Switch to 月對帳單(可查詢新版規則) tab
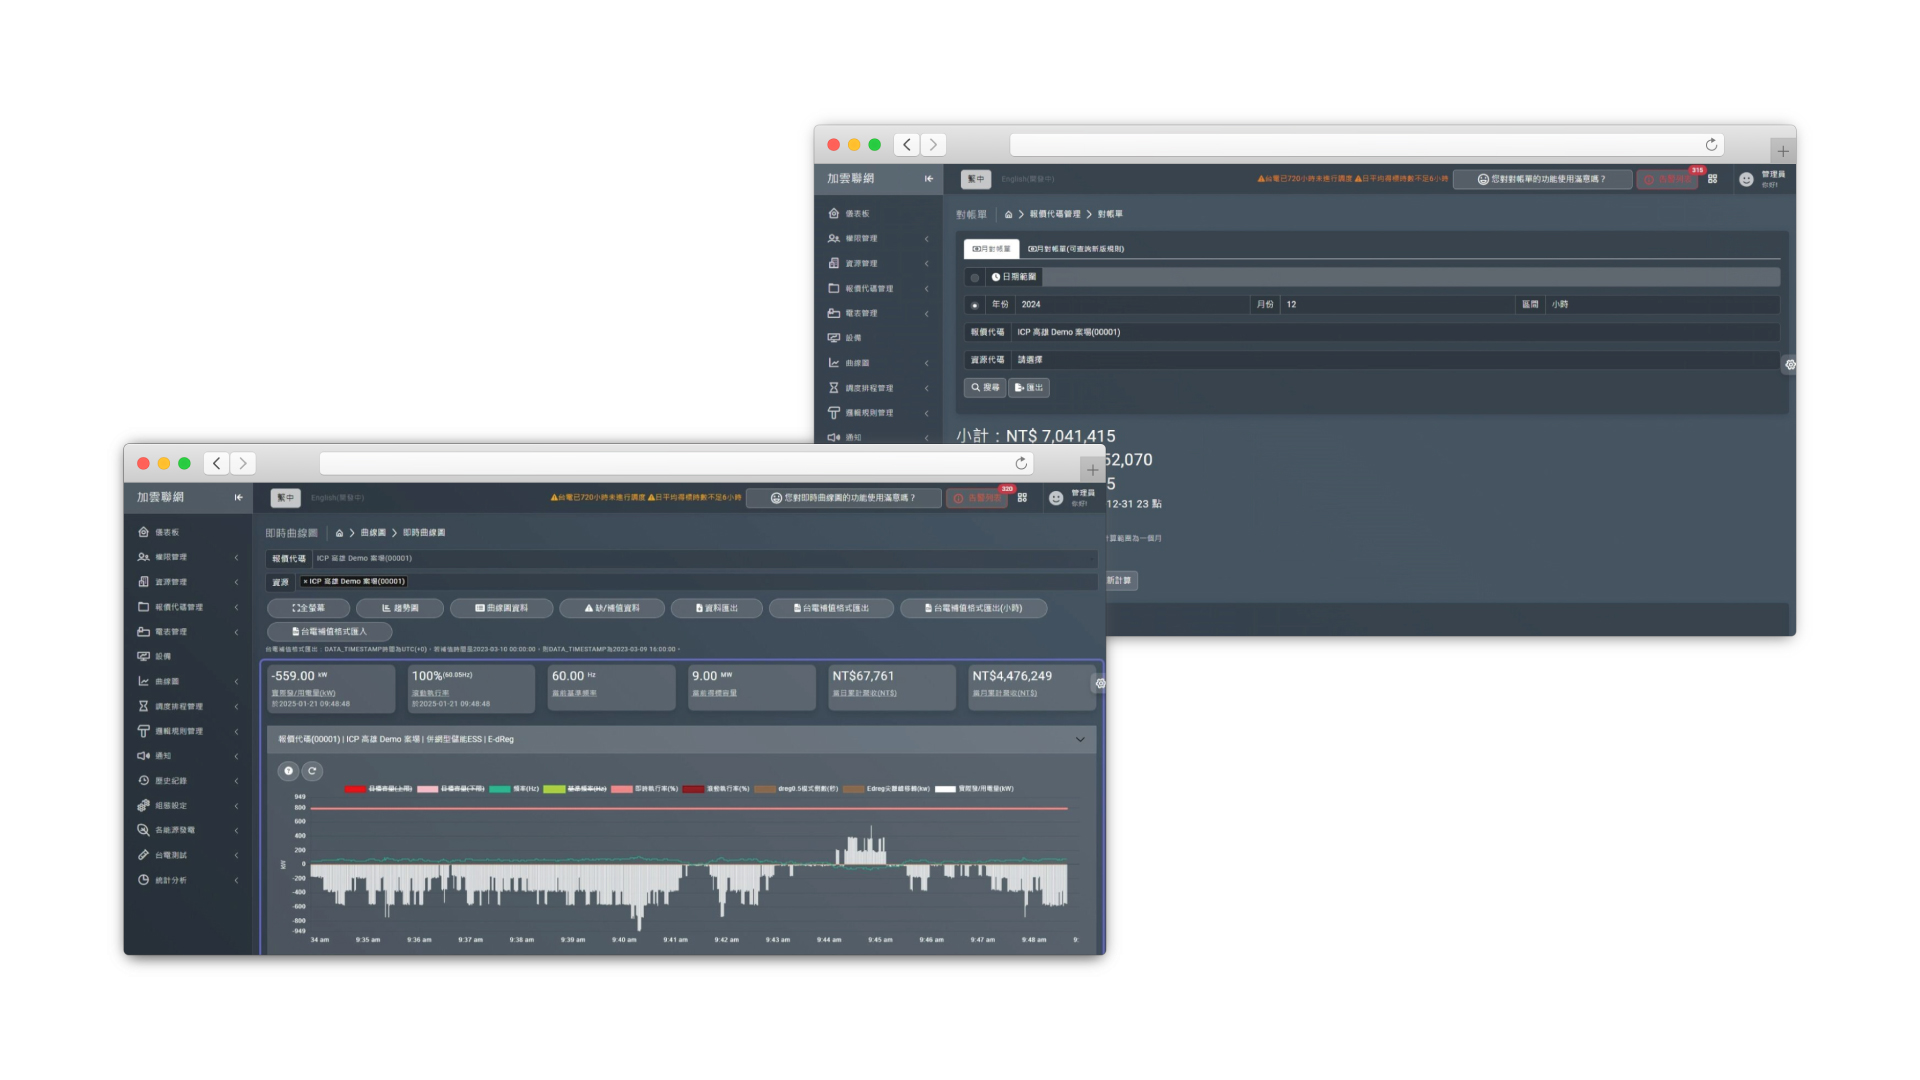 point(1076,249)
